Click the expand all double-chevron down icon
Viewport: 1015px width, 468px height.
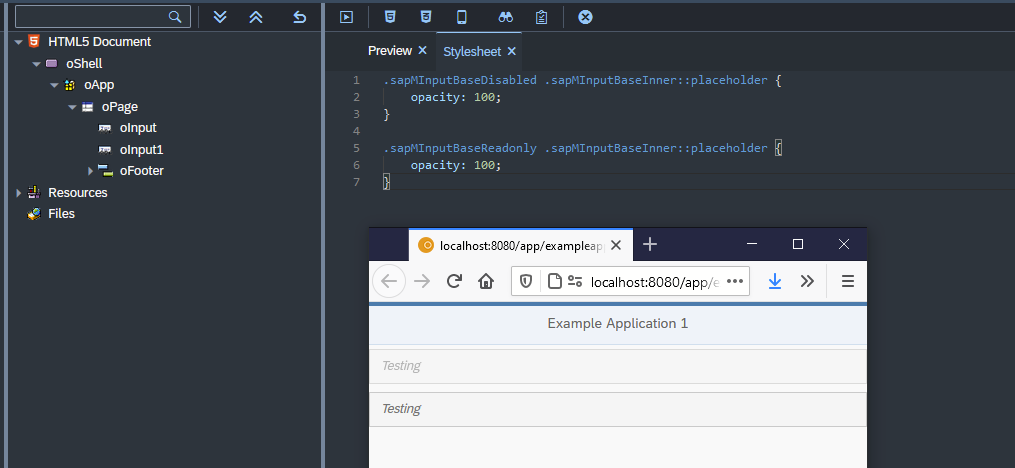point(221,17)
